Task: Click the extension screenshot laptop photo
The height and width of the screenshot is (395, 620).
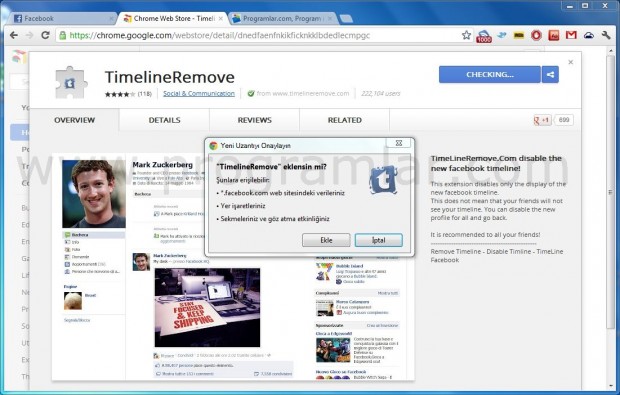Action: [207, 307]
